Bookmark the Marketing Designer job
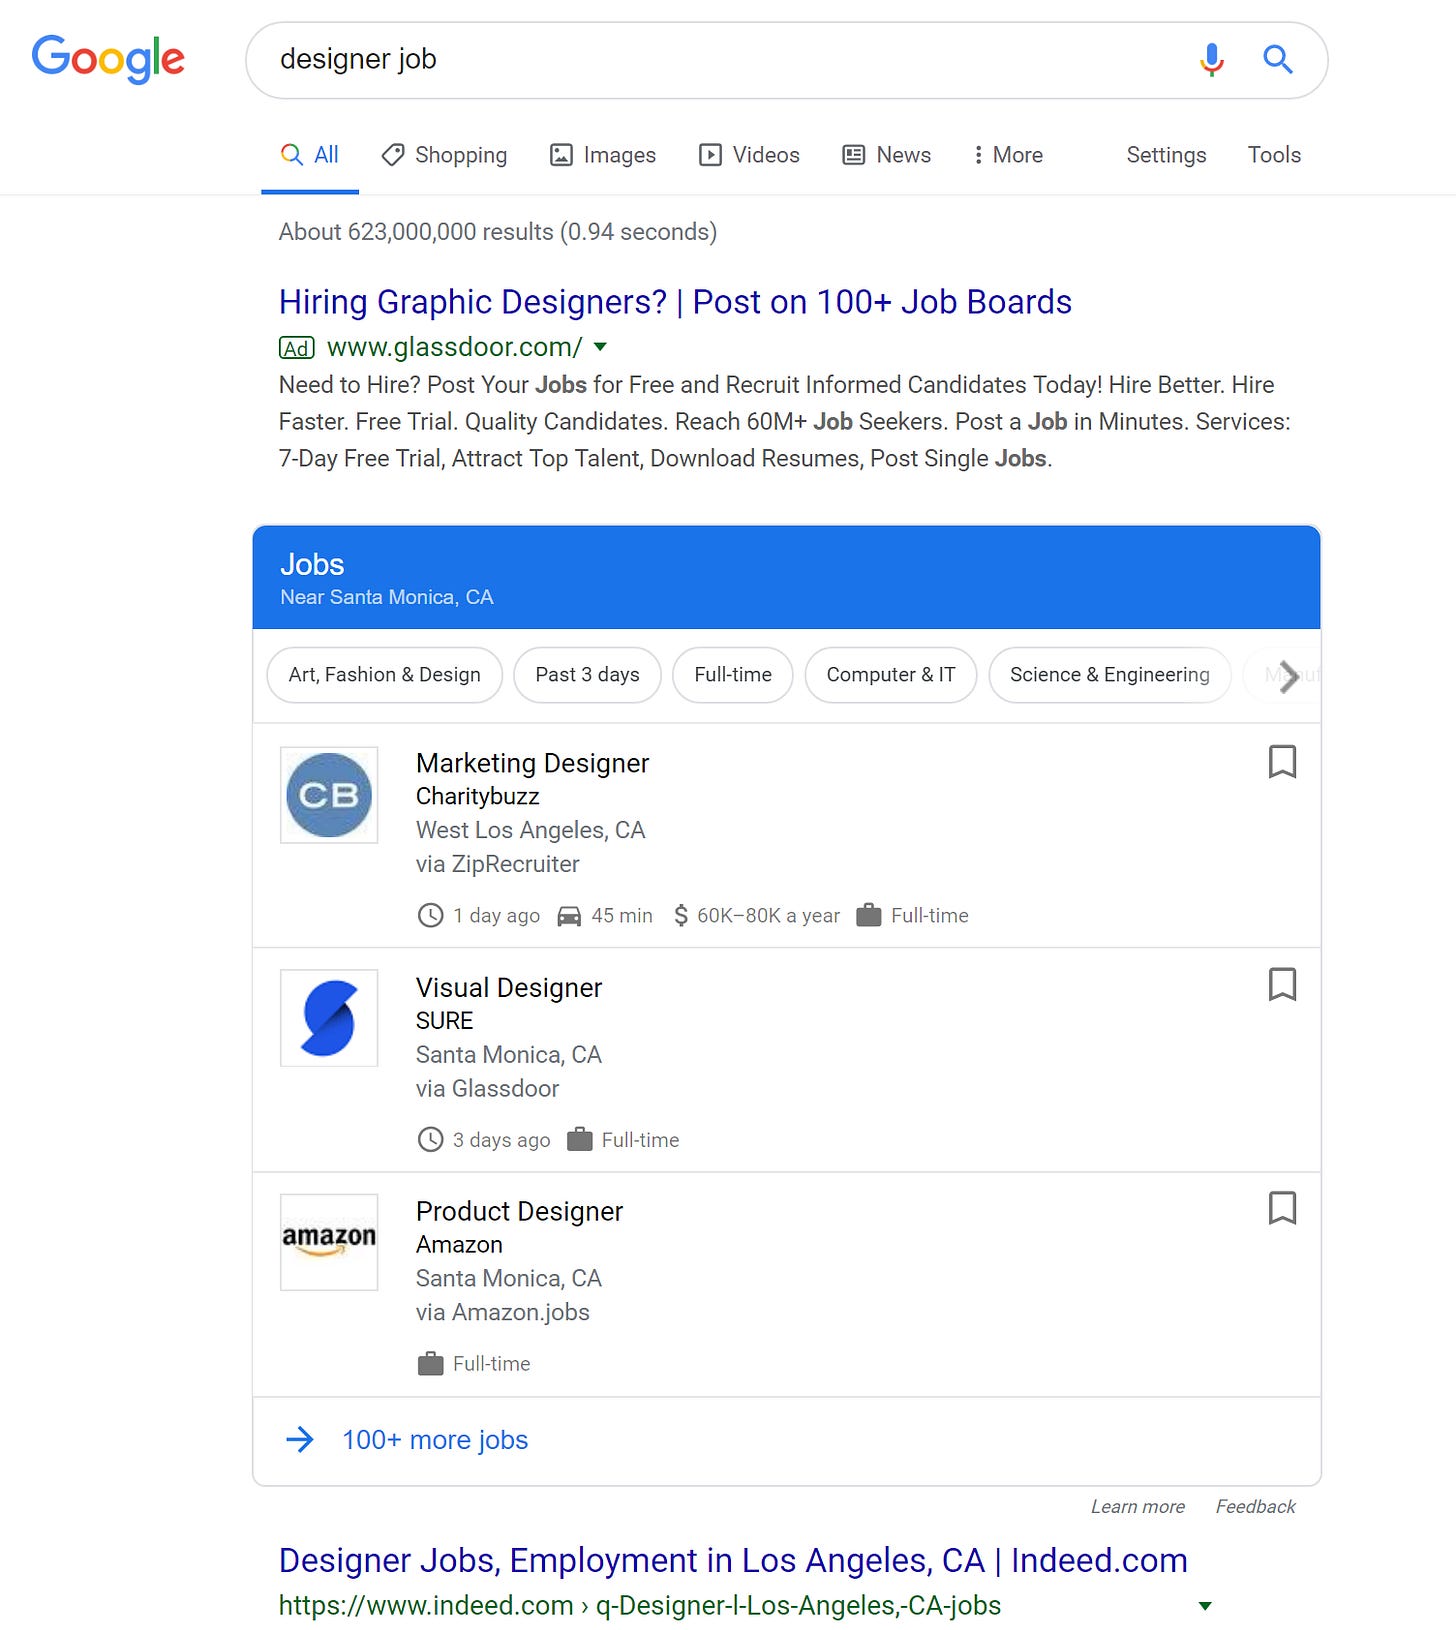 pyautogui.click(x=1282, y=762)
